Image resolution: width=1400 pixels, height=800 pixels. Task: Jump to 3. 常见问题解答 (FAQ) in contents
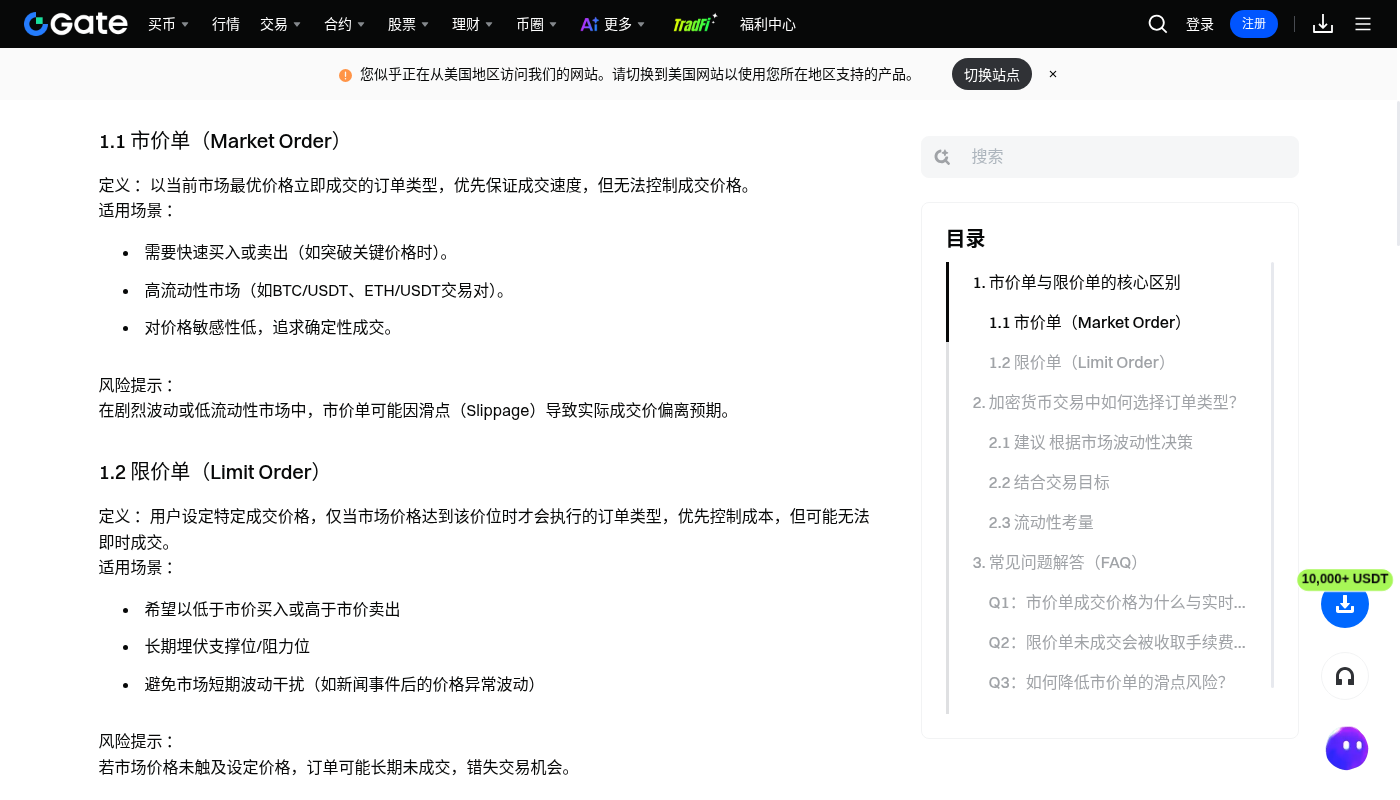[x=1056, y=563]
